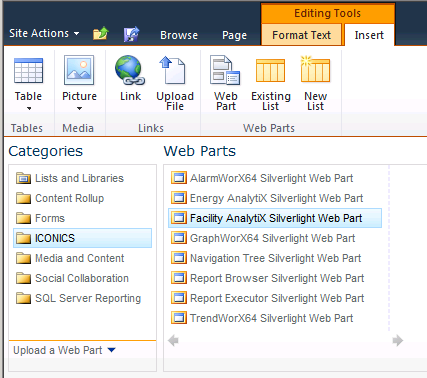427x378 pixels.
Task: Click the Existing List icon
Action: [270, 70]
